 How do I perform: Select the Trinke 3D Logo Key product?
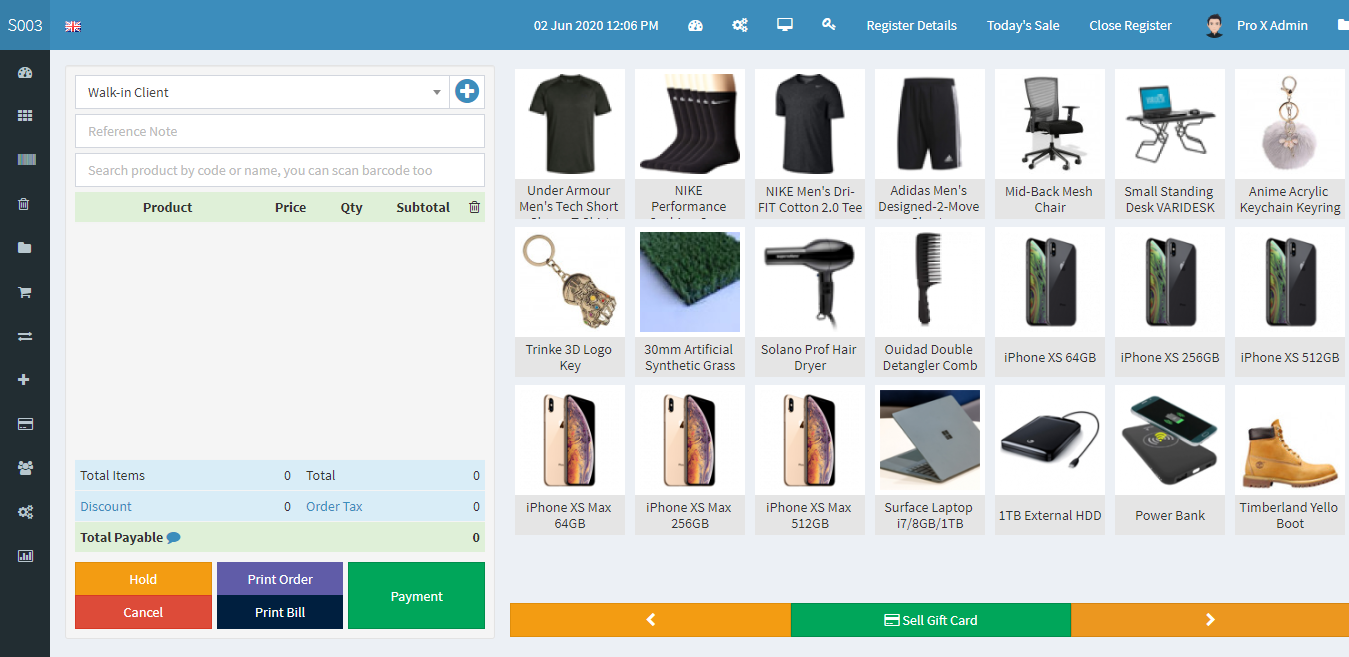(570, 302)
